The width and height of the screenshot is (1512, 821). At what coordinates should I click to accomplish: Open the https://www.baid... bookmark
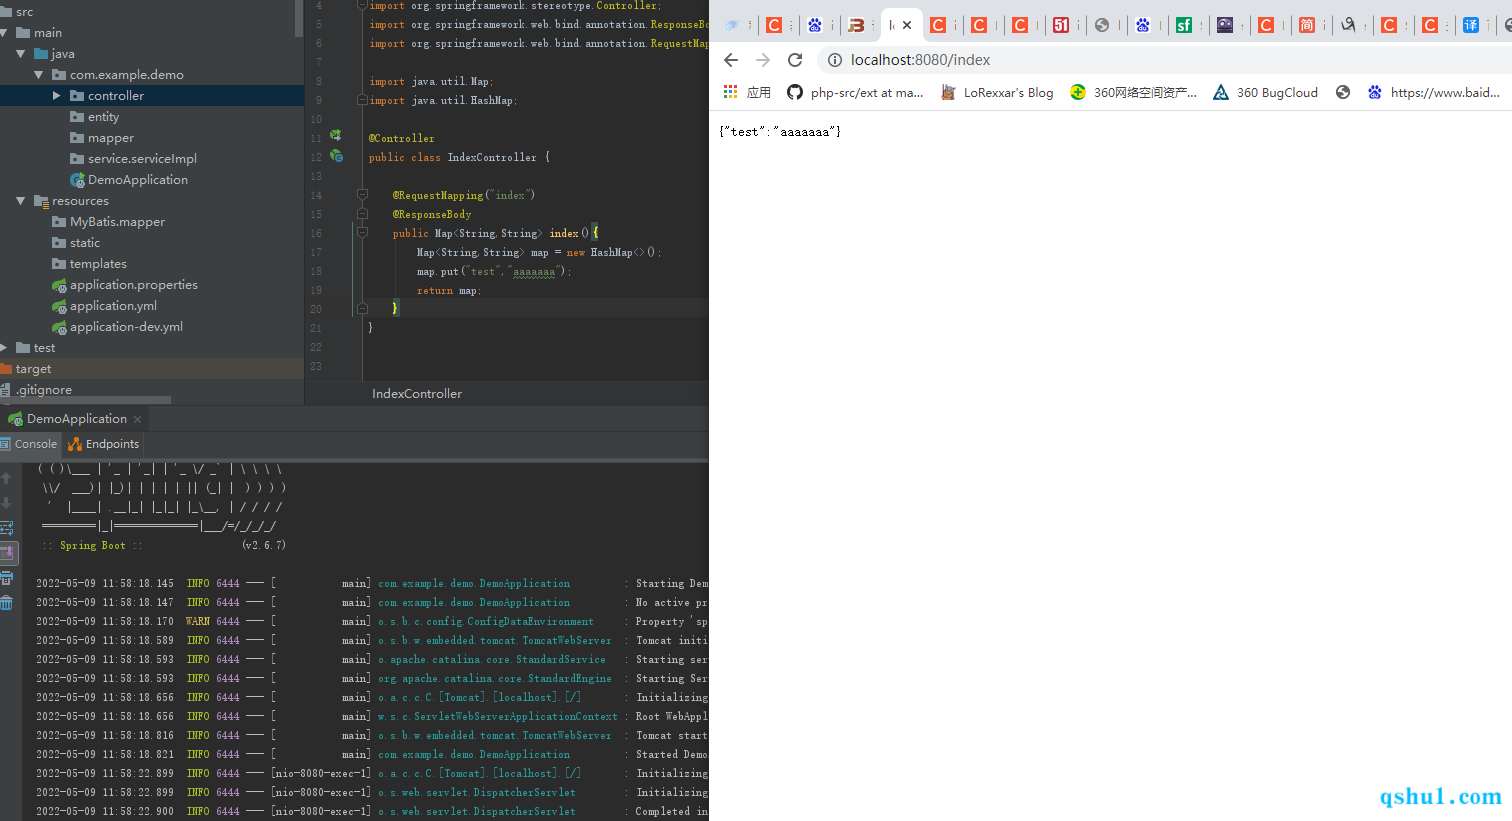[x=1434, y=92]
